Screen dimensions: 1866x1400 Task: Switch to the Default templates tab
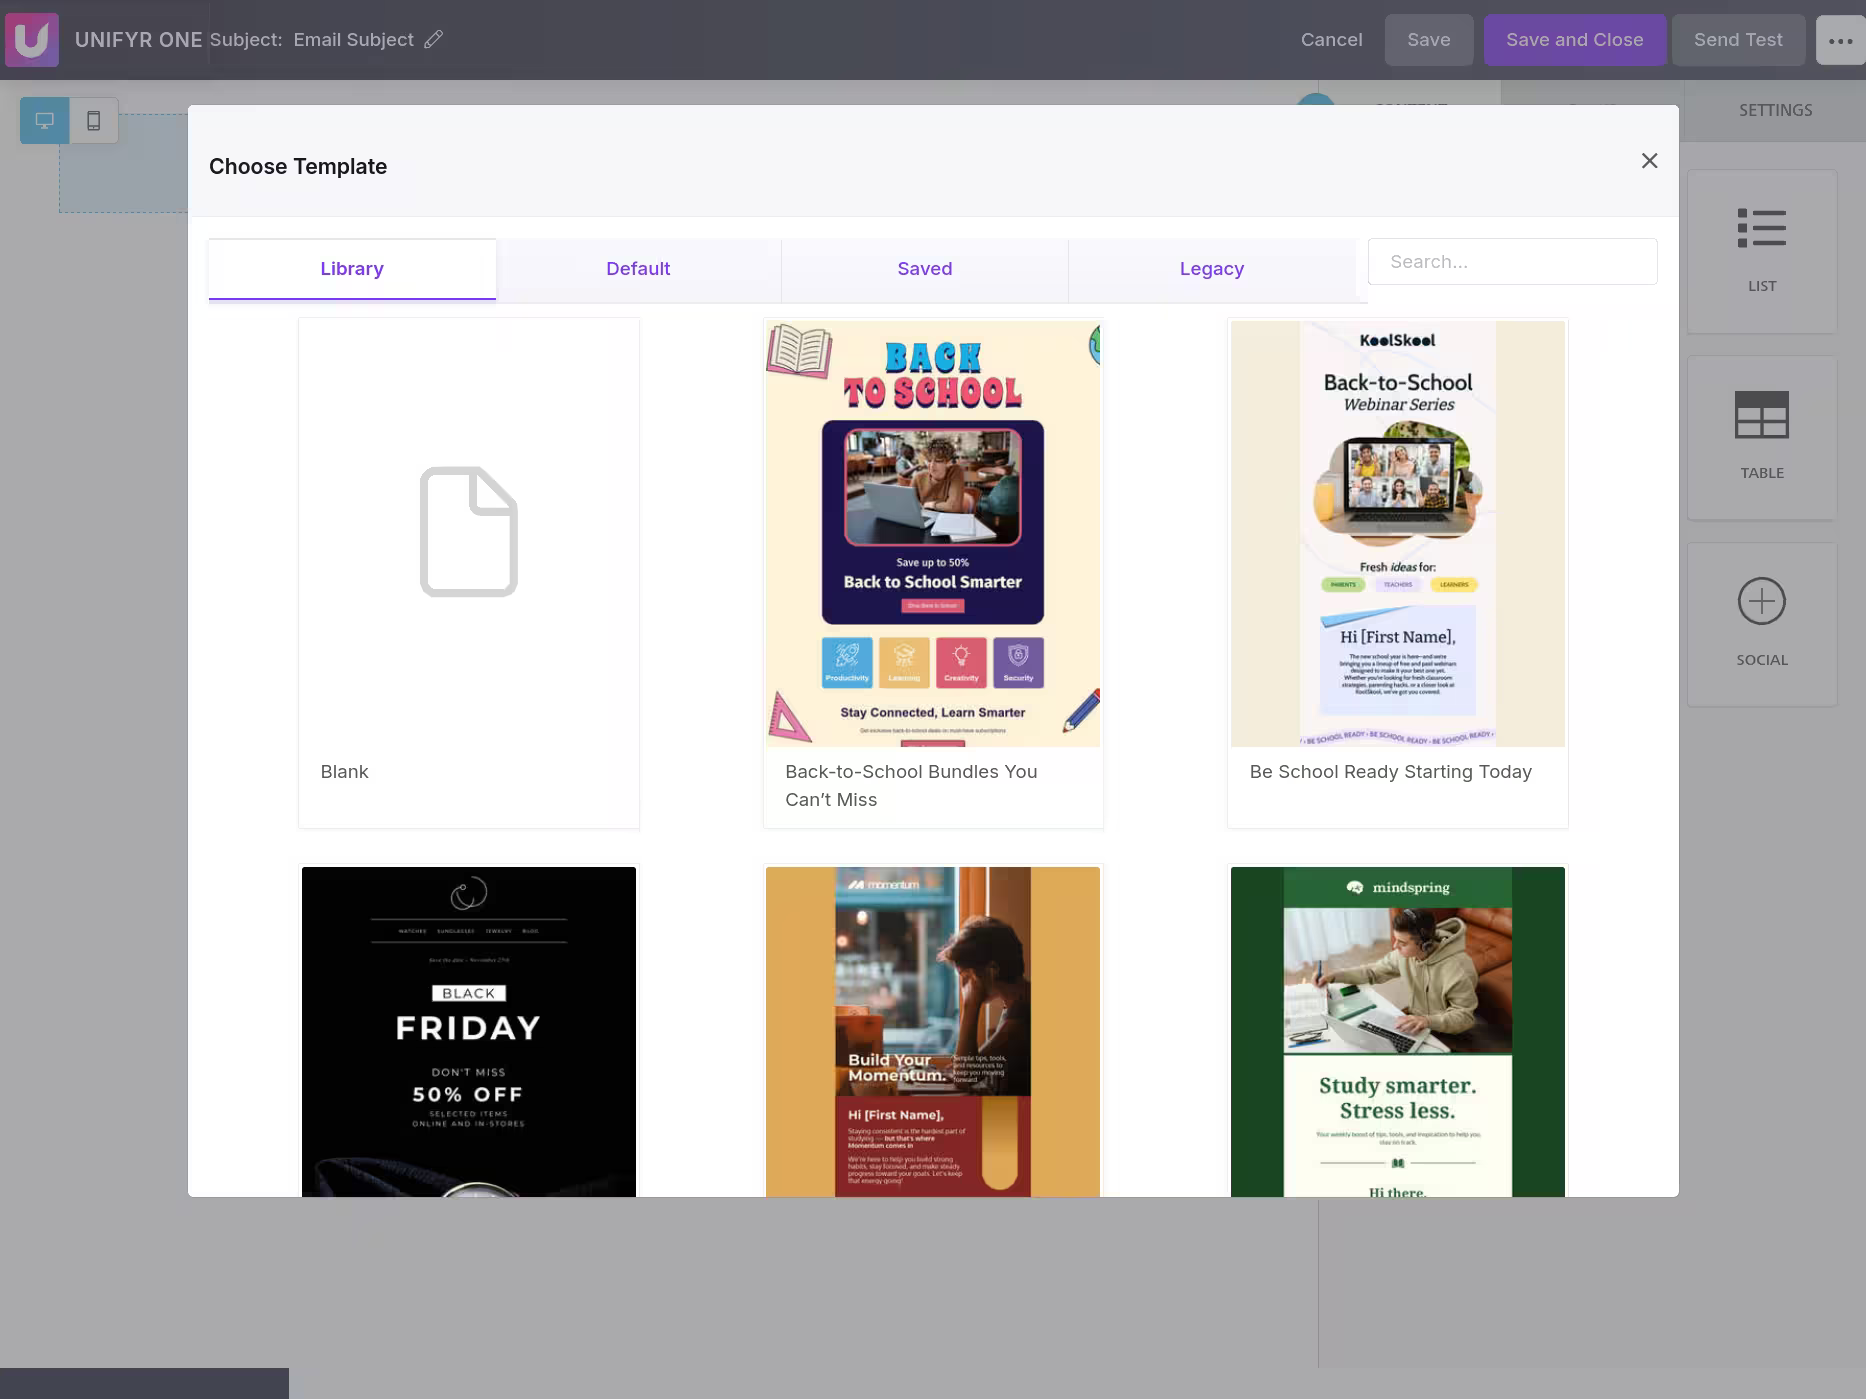638,269
